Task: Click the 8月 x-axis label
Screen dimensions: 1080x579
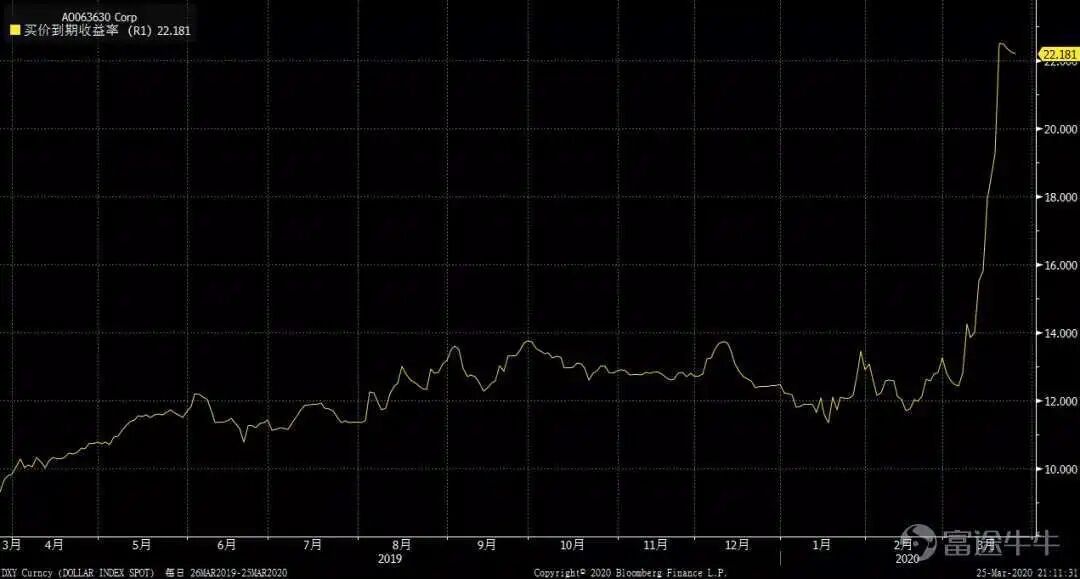Action: tap(402, 545)
